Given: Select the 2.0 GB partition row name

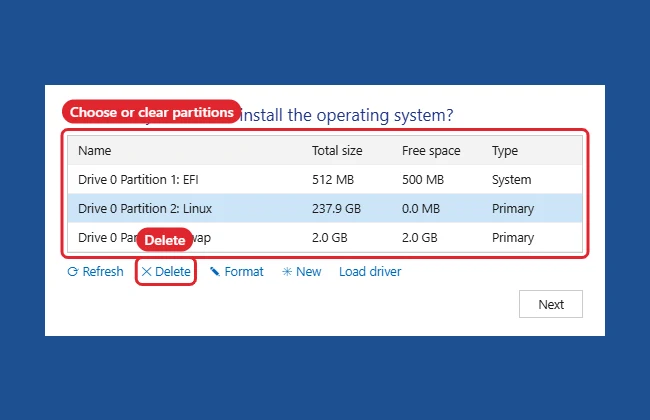Looking at the screenshot, I should click(144, 238).
